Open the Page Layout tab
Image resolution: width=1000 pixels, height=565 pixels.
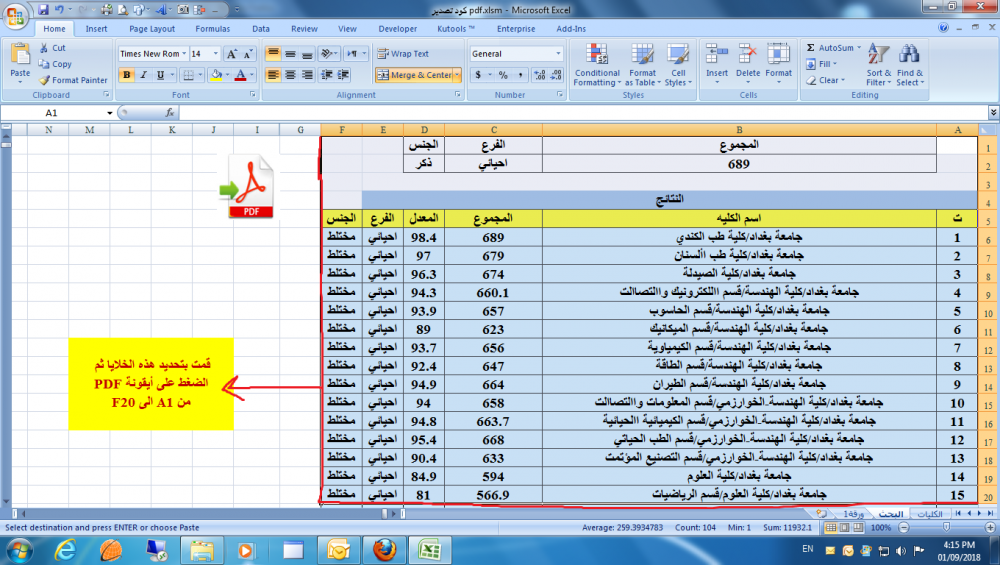click(152, 29)
